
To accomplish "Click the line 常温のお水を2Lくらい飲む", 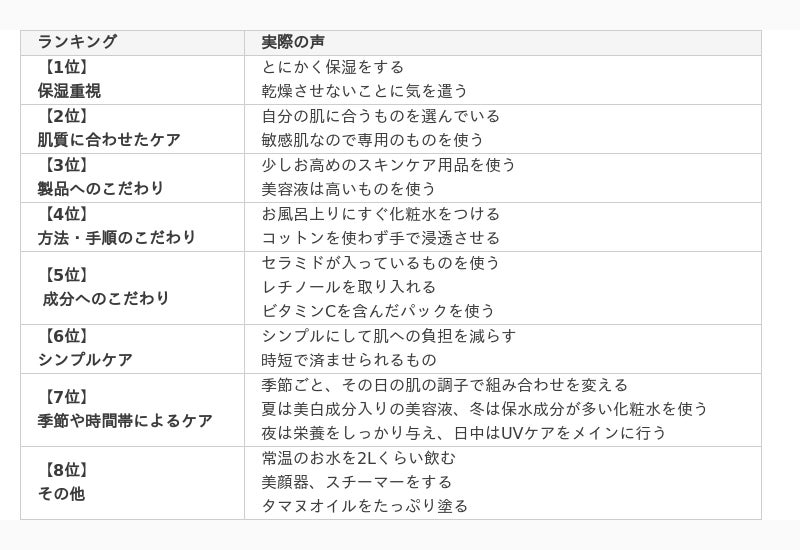I will (358, 458).
